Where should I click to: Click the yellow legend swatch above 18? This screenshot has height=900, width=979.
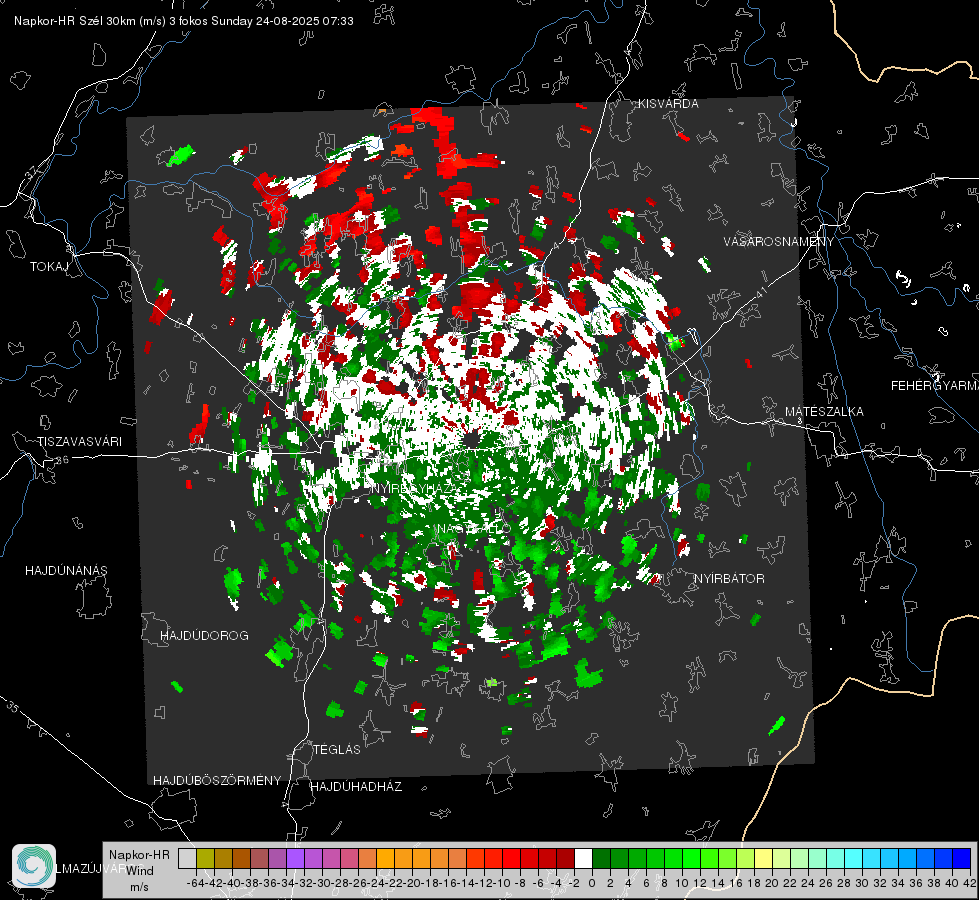pyautogui.click(x=764, y=859)
